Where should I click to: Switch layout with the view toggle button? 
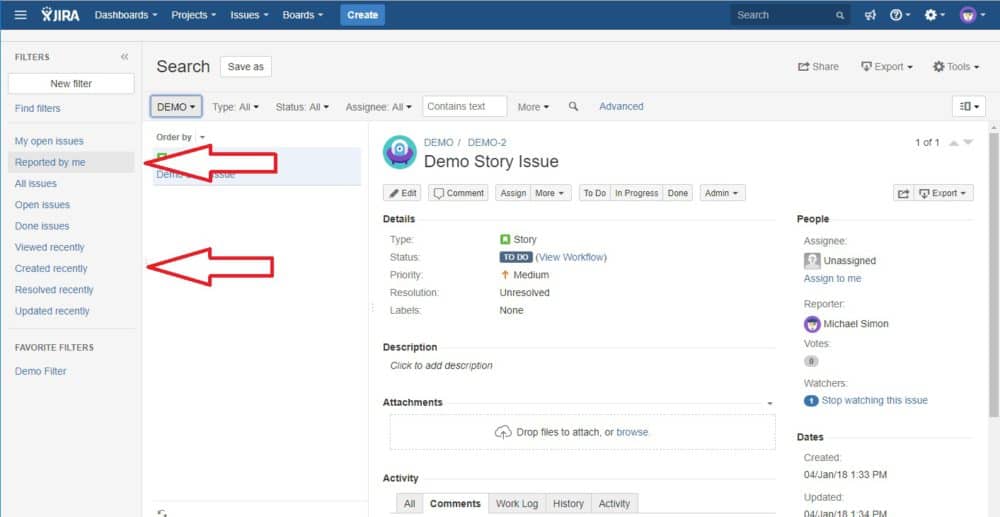tap(969, 106)
